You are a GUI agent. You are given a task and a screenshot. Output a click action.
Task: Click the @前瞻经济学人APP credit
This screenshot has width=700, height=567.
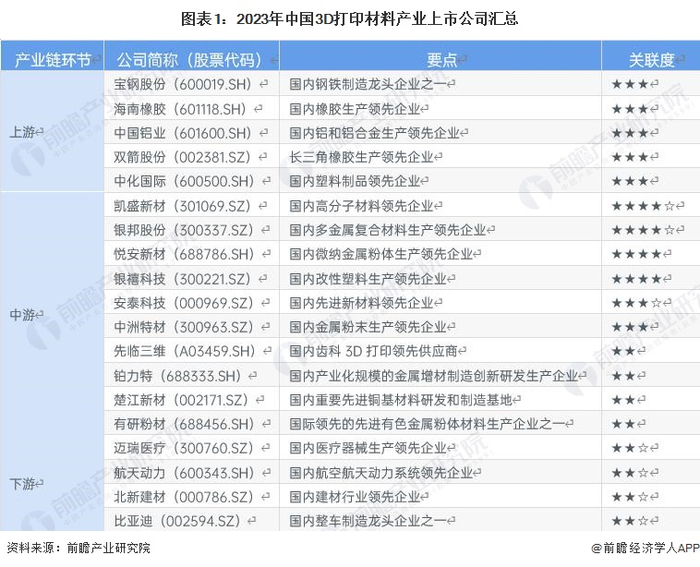point(645,548)
